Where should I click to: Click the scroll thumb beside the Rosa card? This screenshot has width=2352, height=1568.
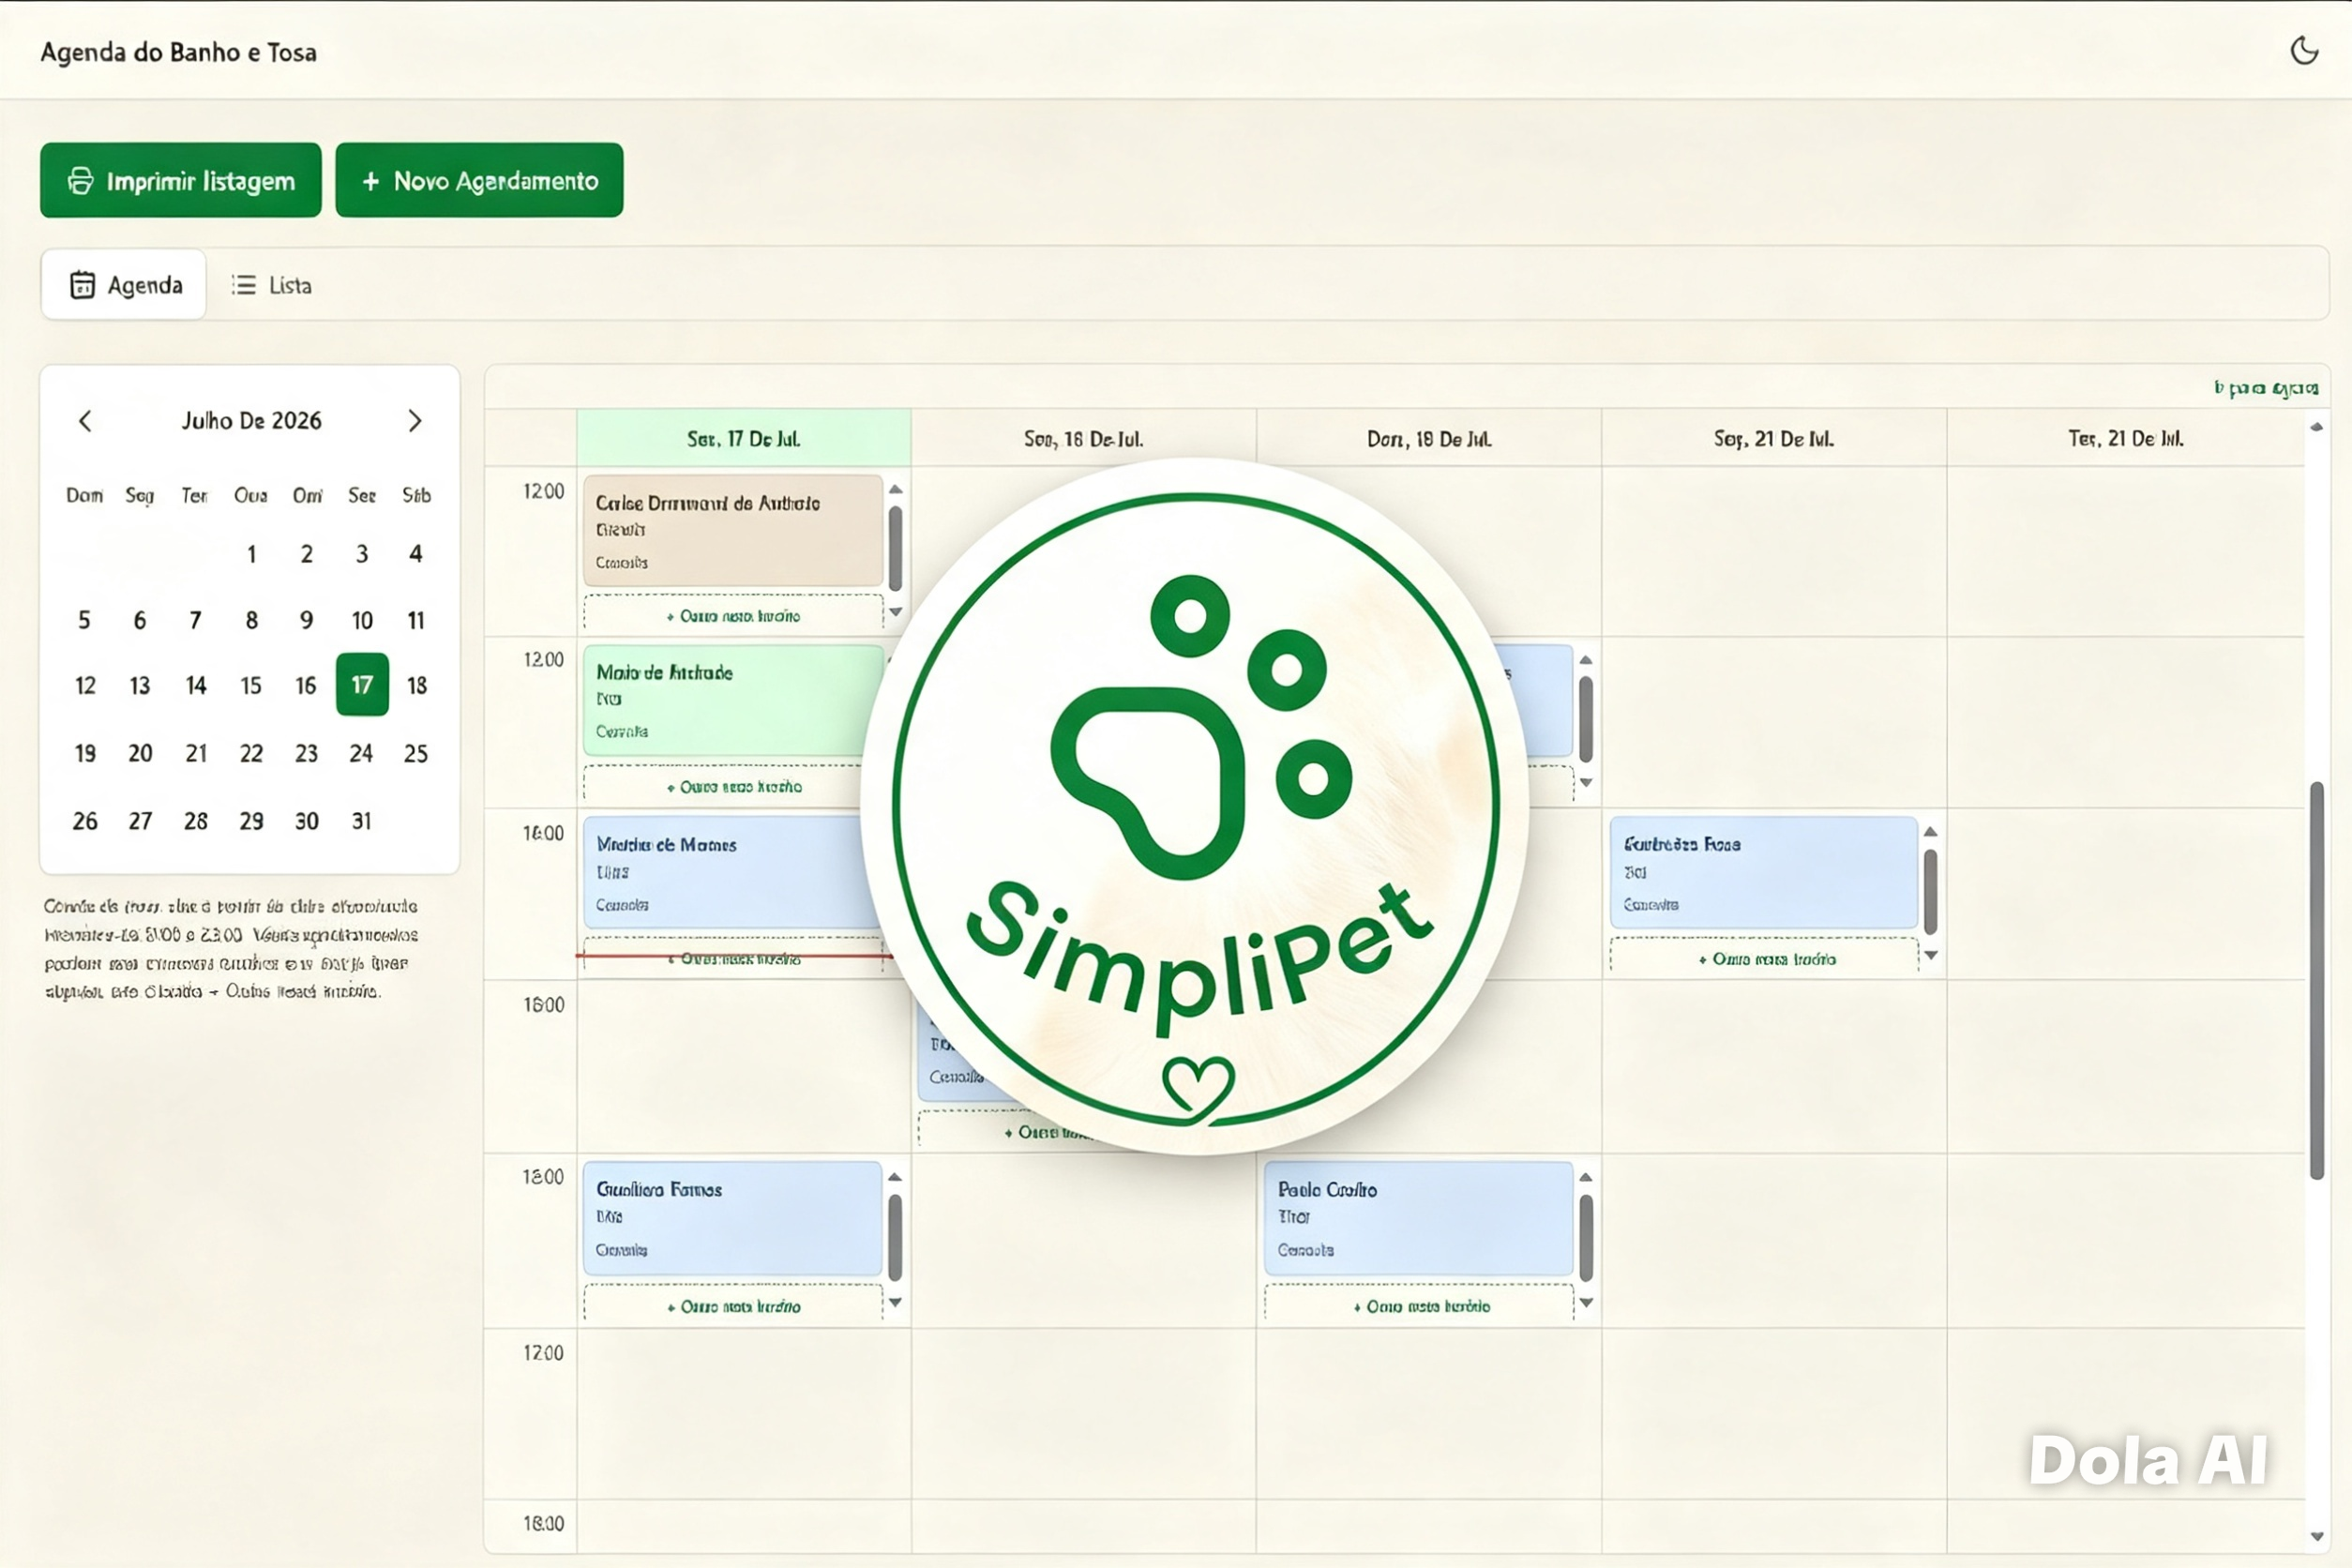1931,892
